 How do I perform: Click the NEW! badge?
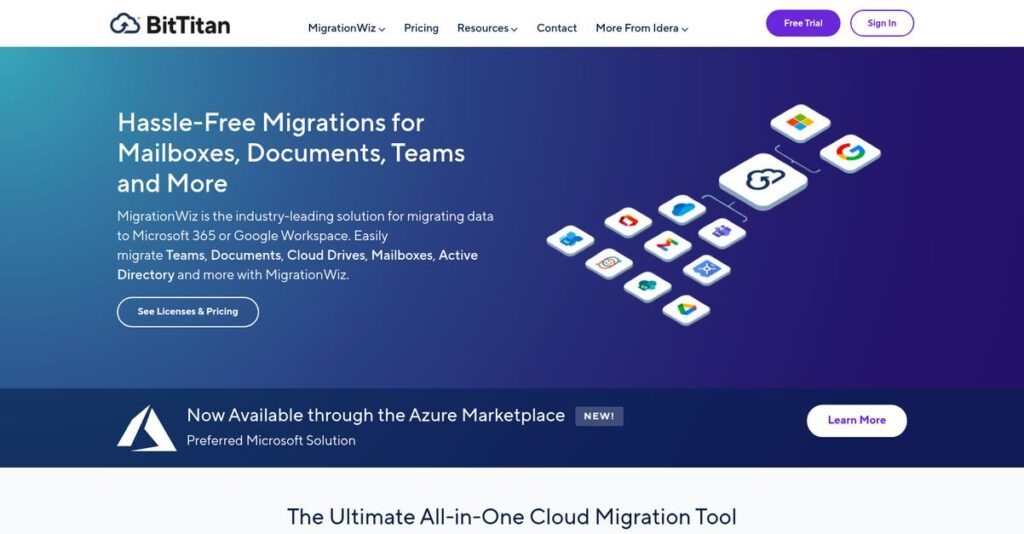(599, 416)
